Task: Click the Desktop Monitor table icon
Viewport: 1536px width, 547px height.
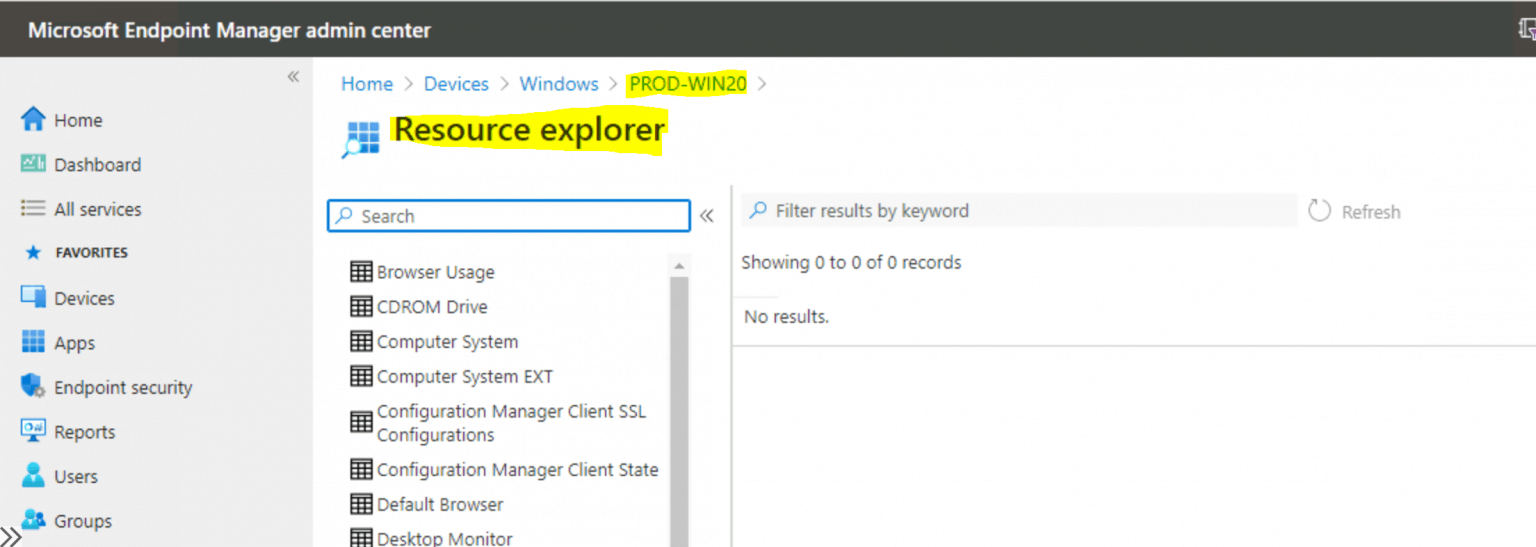Action: click(361, 537)
